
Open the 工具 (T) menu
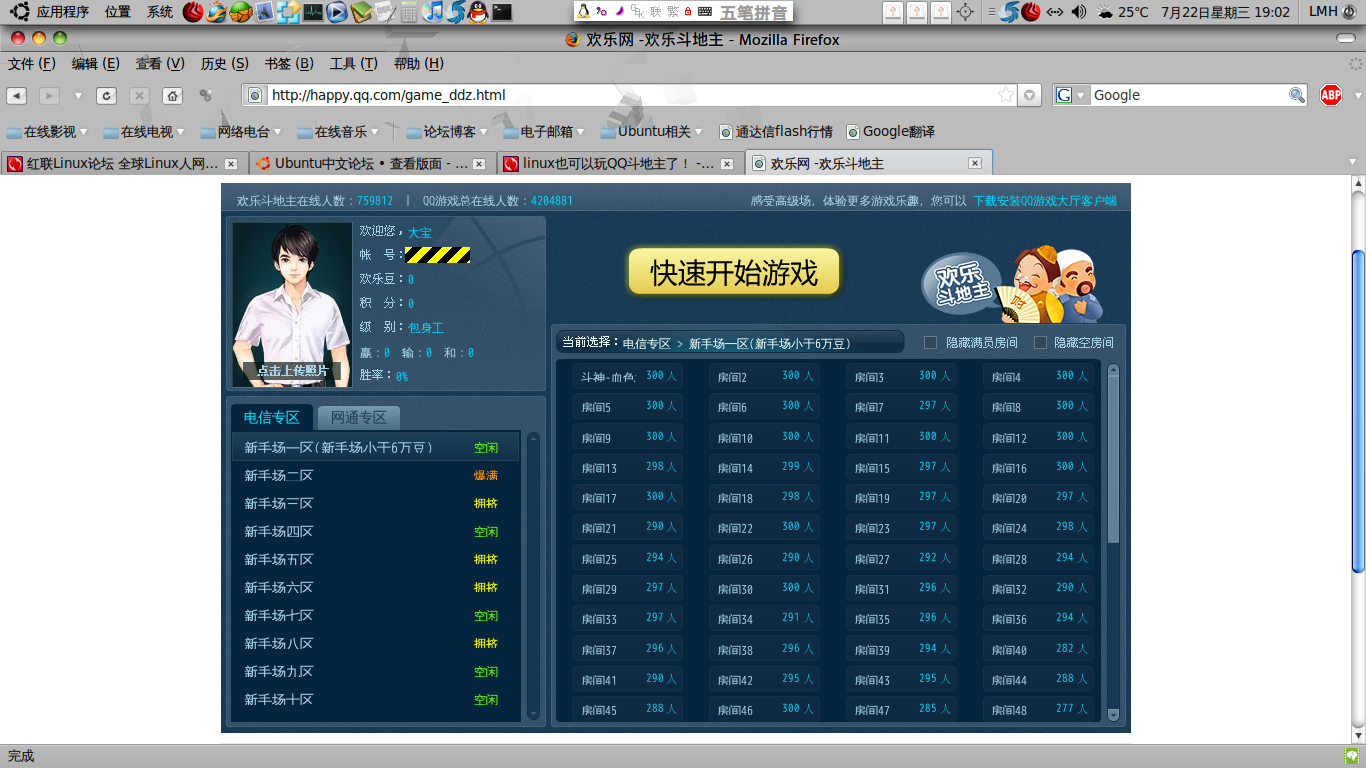[354, 64]
